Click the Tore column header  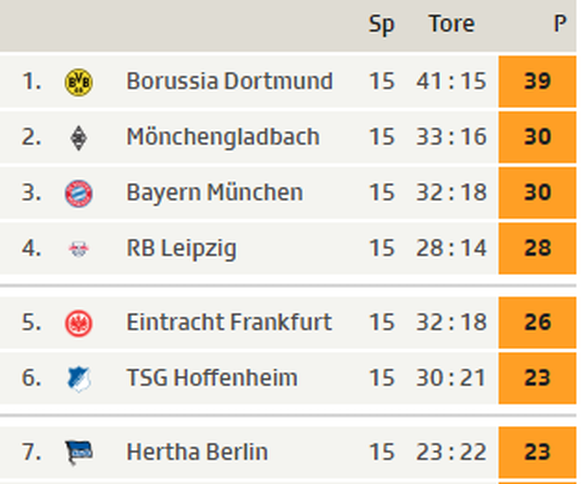452,24
